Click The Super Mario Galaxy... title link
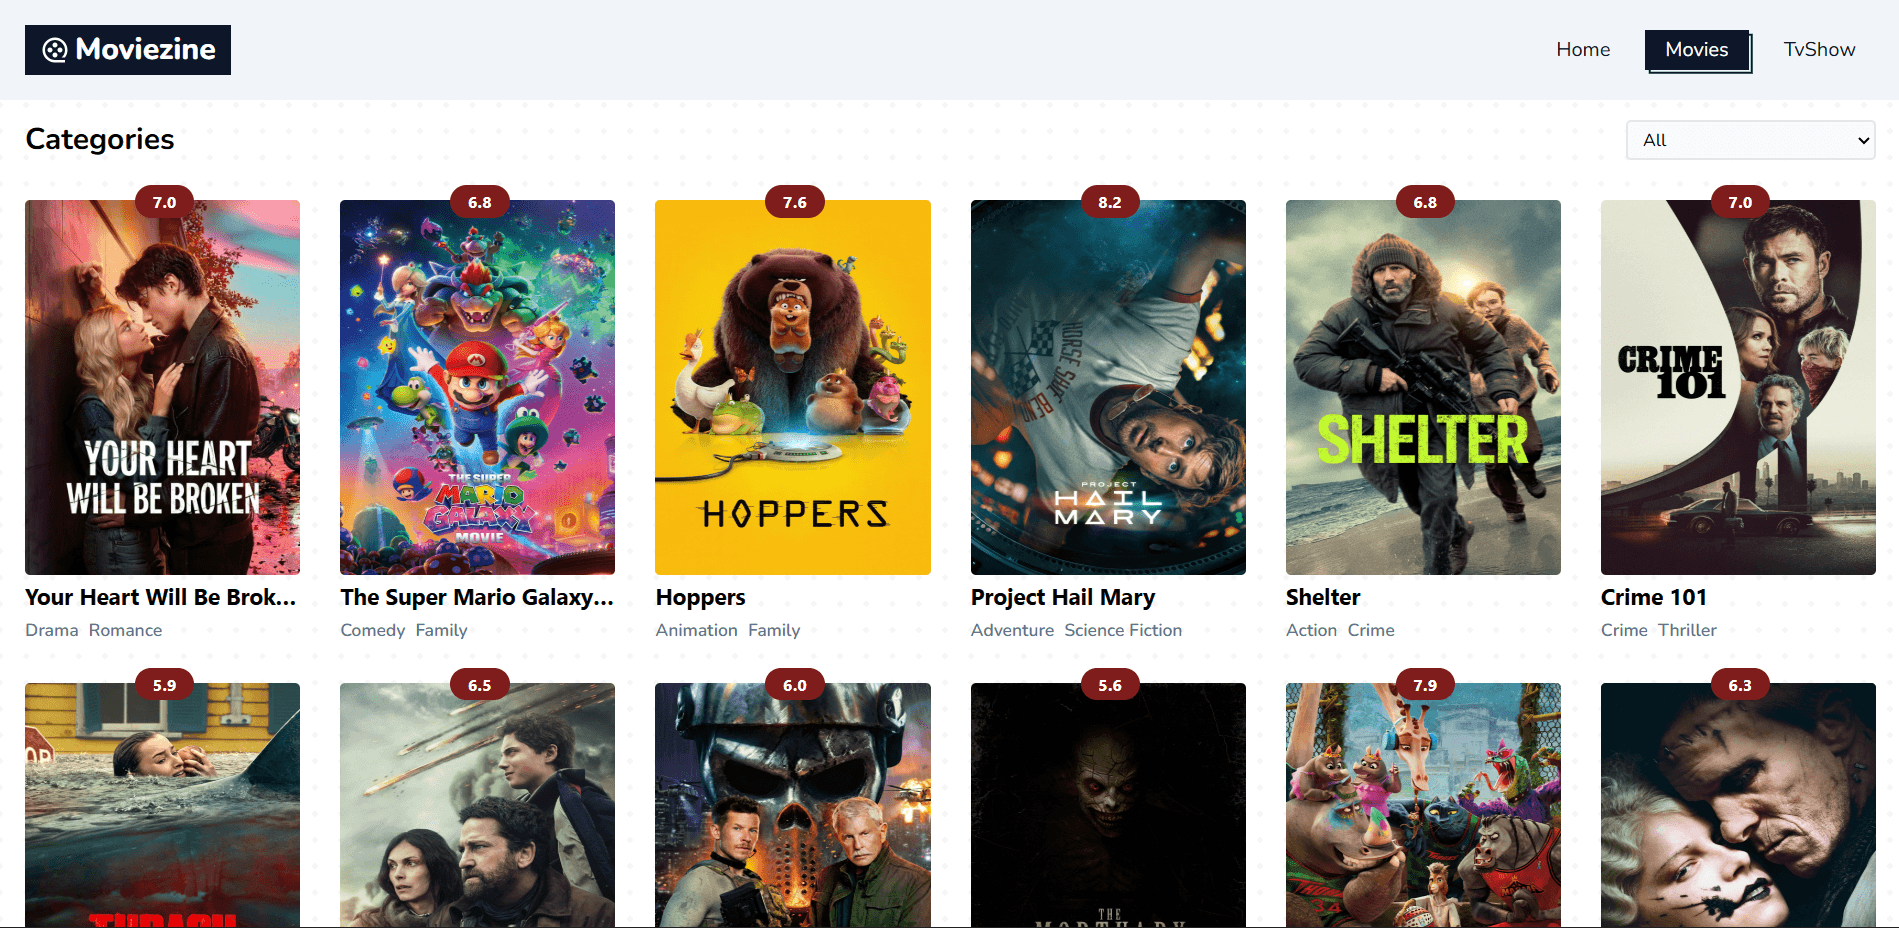Image resolution: width=1899 pixels, height=928 pixels. pyautogui.click(x=477, y=597)
